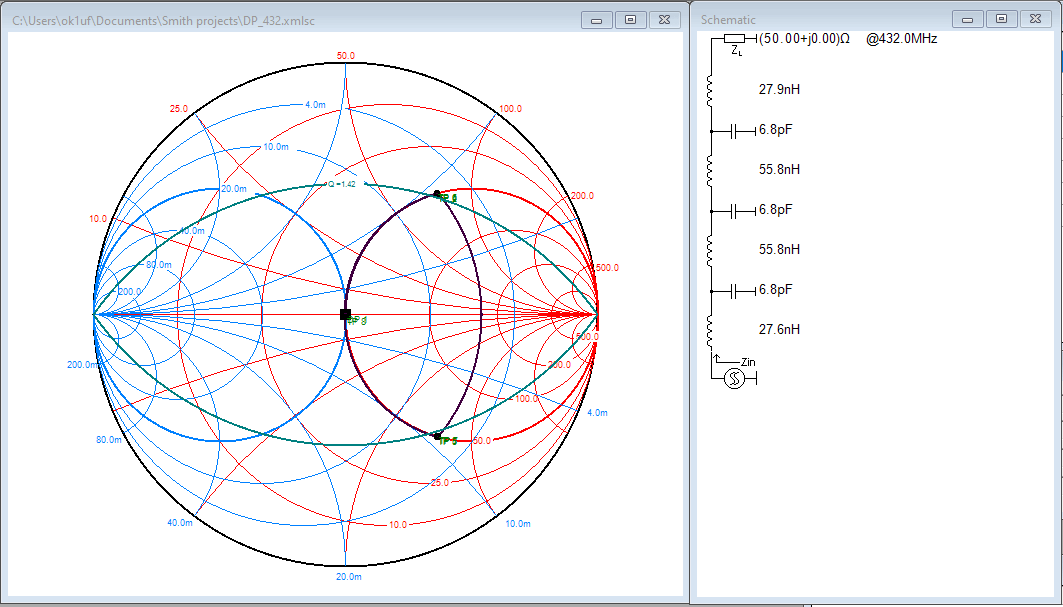Image resolution: width=1063 pixels, height=607 pixels.
Task: Click the upper data point on Smith chart
Action: [x=437, y=194]
